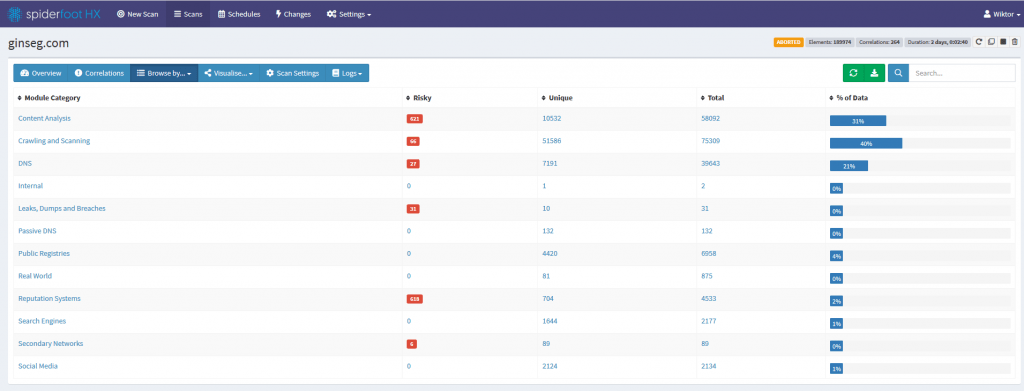The width and height of the screenshot is (1024, 391).
Task: Re-run the ginseg.com scan icon
Action: point(979,42)
